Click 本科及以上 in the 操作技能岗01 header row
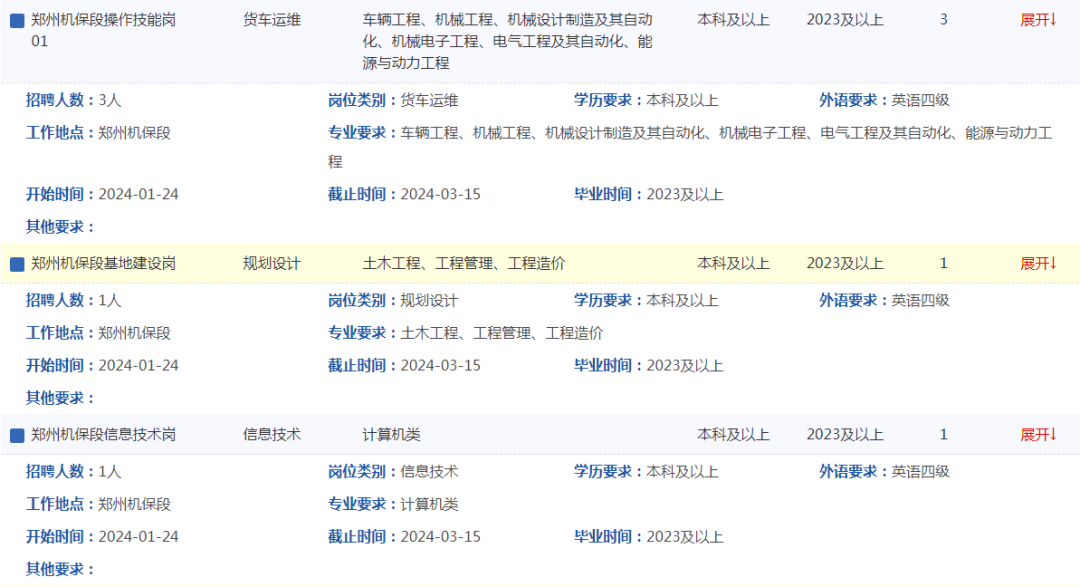 734,20
